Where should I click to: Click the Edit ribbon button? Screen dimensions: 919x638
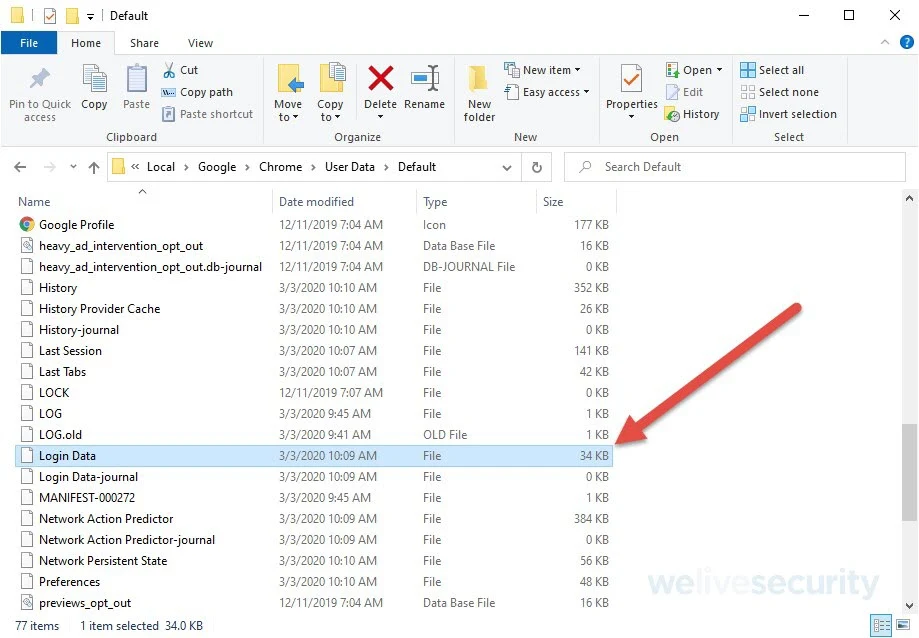pos(684,92)
